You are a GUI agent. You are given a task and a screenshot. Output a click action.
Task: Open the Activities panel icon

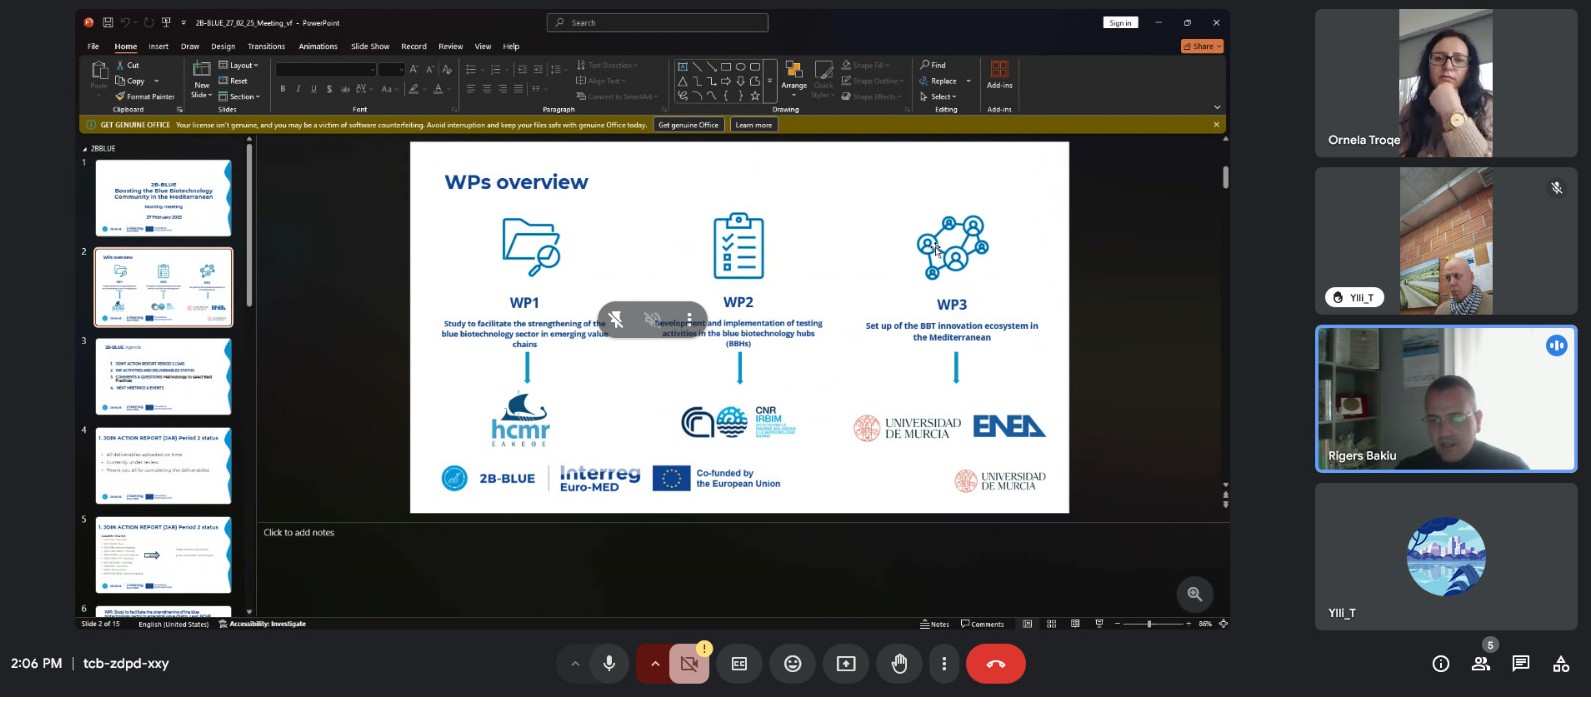1560,664
